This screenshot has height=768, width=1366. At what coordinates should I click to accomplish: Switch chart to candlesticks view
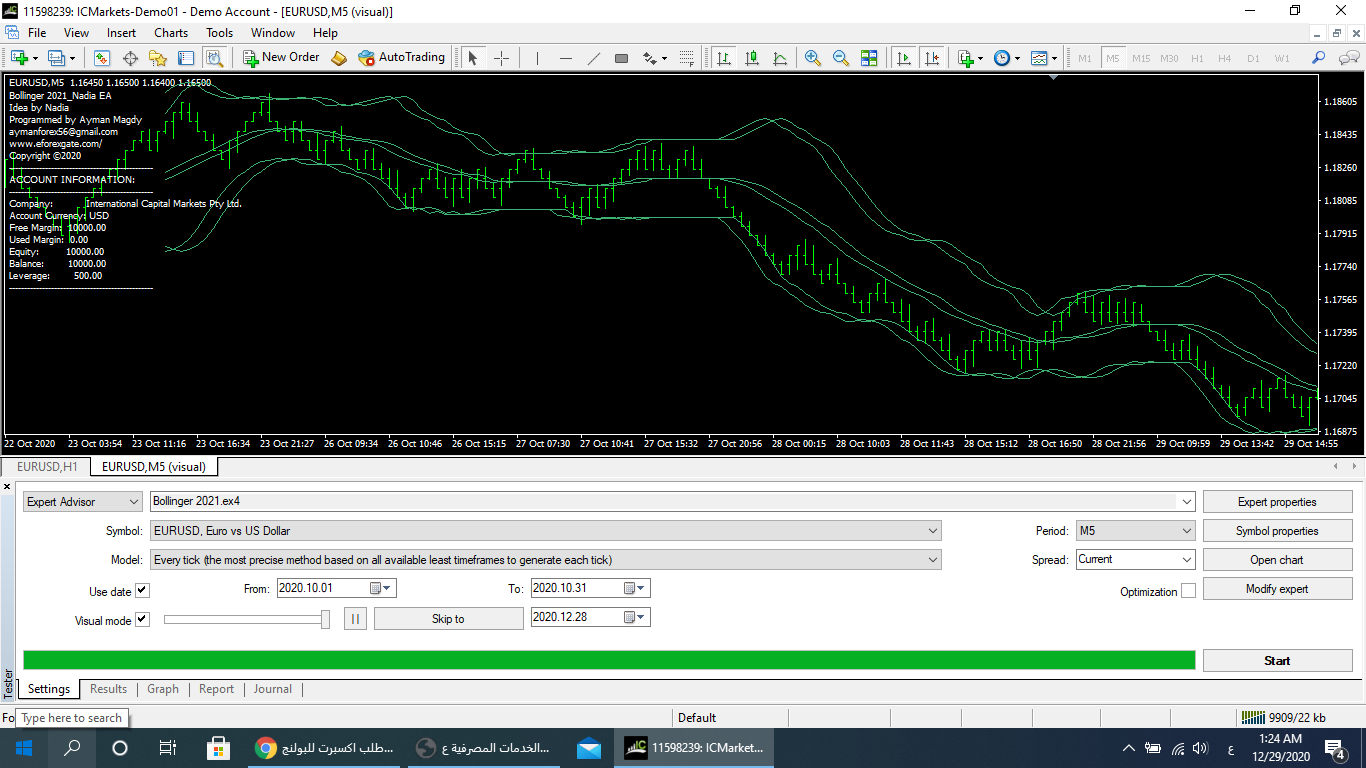(x=751, y=58)
